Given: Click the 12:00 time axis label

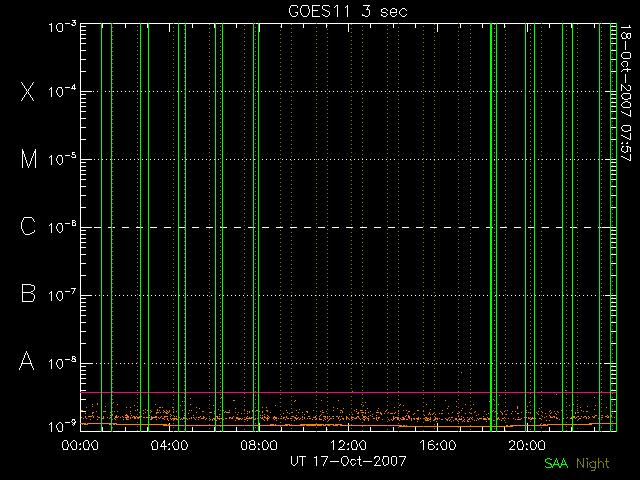Looking at the screenshot, I should [x=348, y=445].
